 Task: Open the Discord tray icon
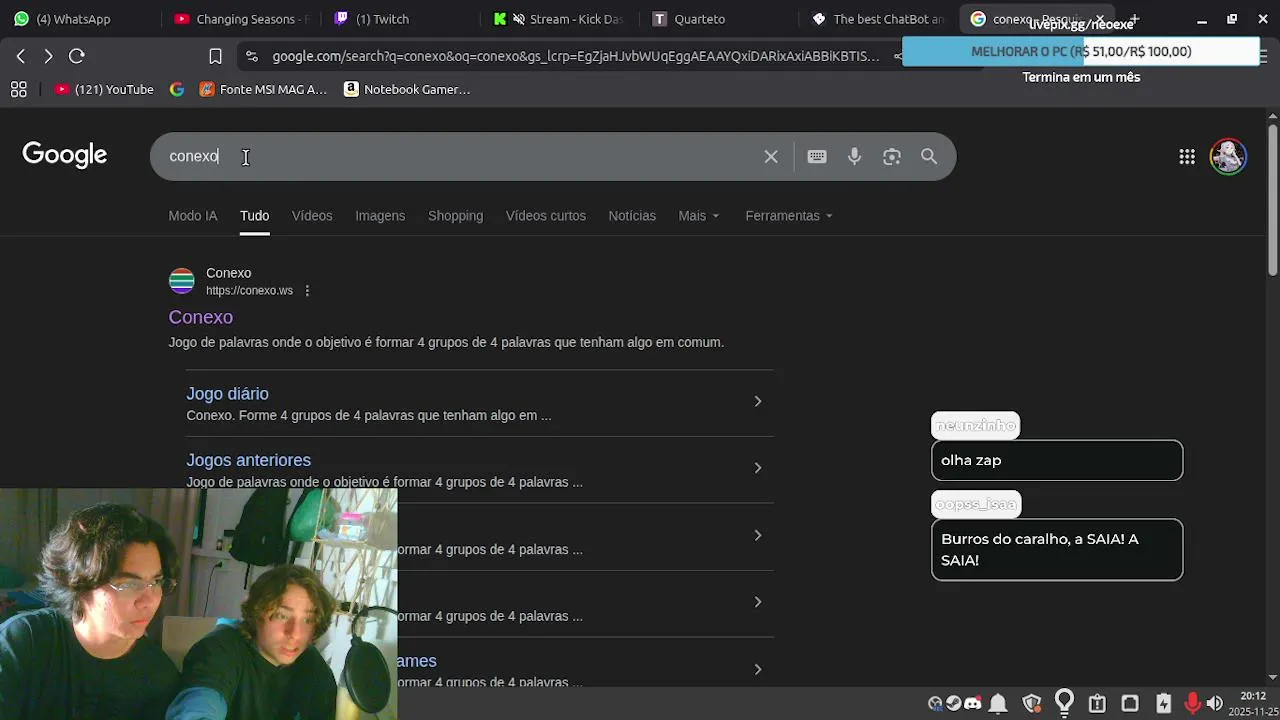coord(972,703)
